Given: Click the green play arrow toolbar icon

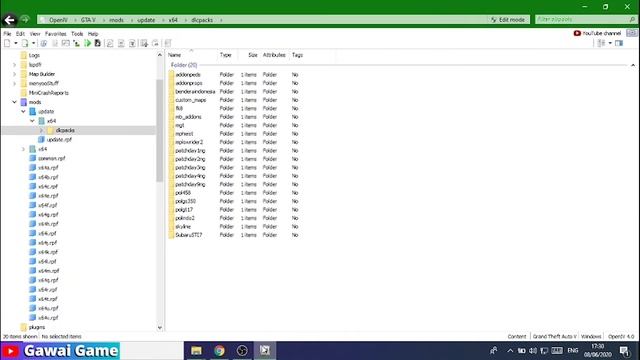Looking at the screenshot, I should tap(87, 43).
